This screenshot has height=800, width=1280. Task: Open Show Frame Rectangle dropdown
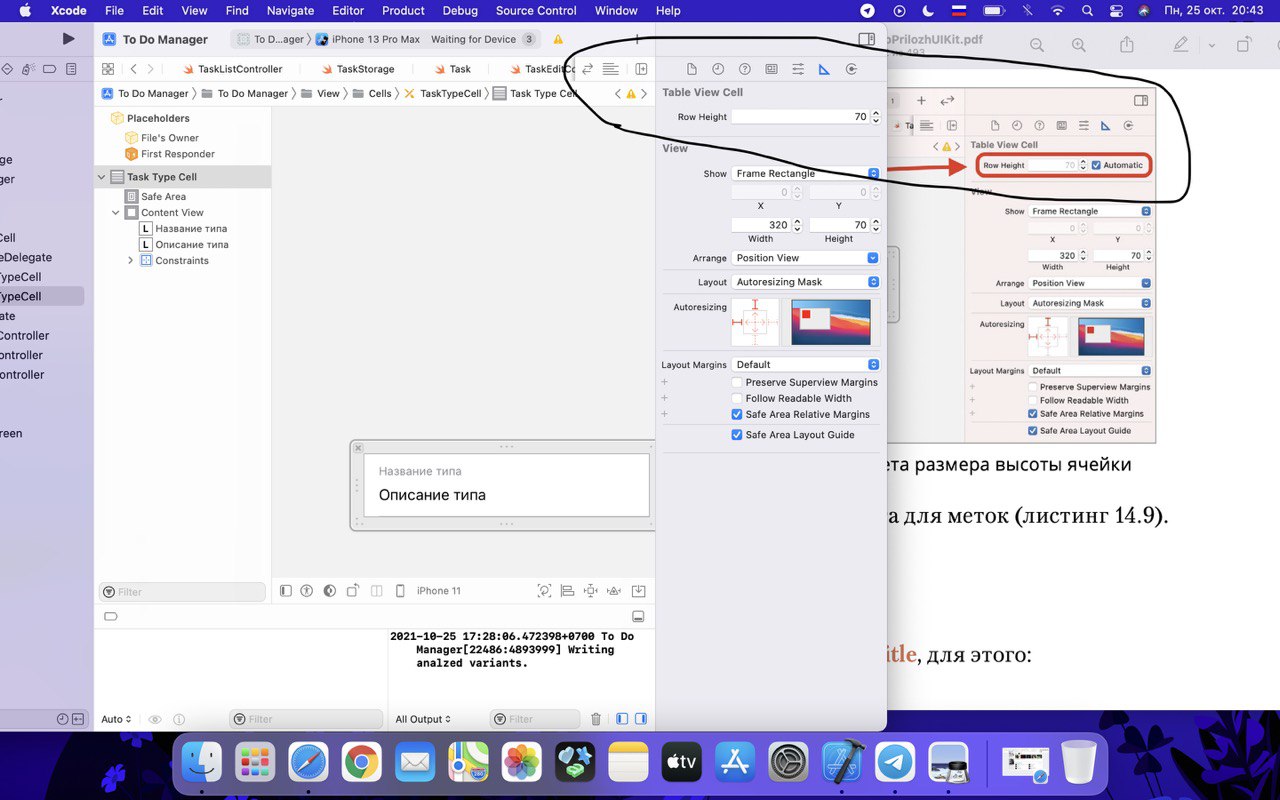805,173
